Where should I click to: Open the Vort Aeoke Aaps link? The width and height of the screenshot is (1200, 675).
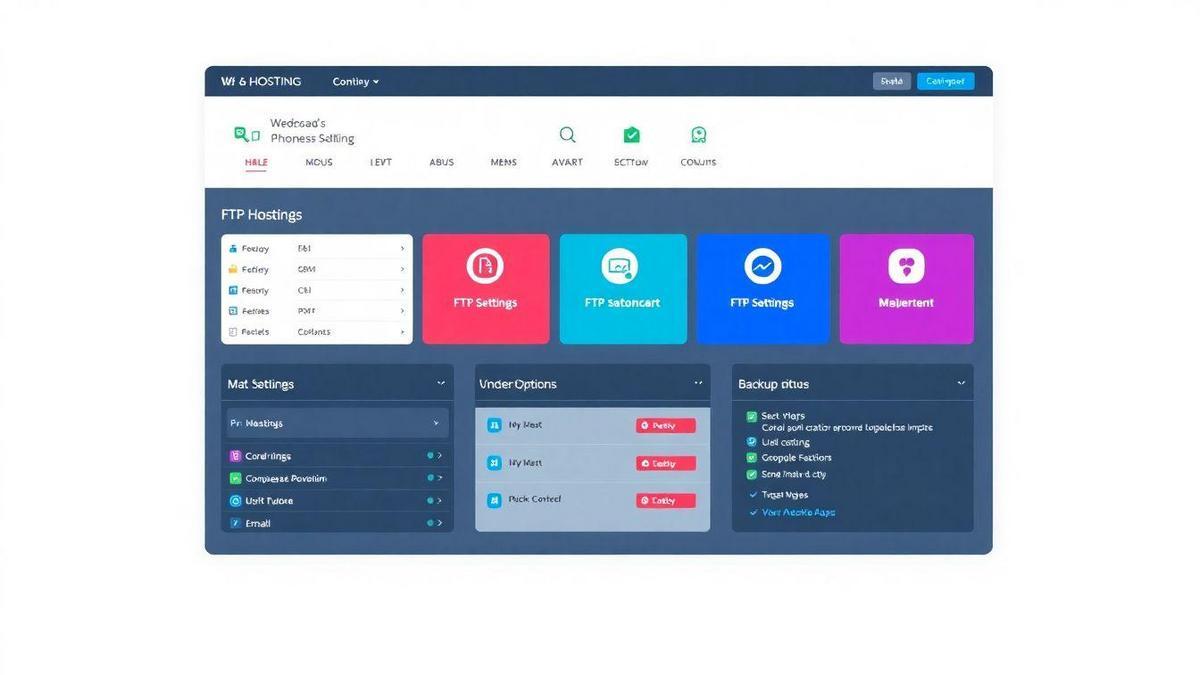point(798,512)
